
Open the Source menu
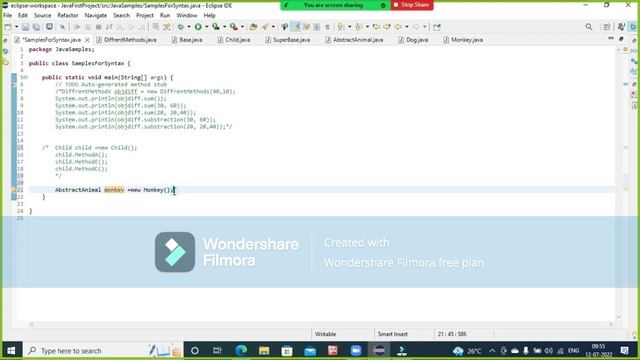(x=42, y=16)
